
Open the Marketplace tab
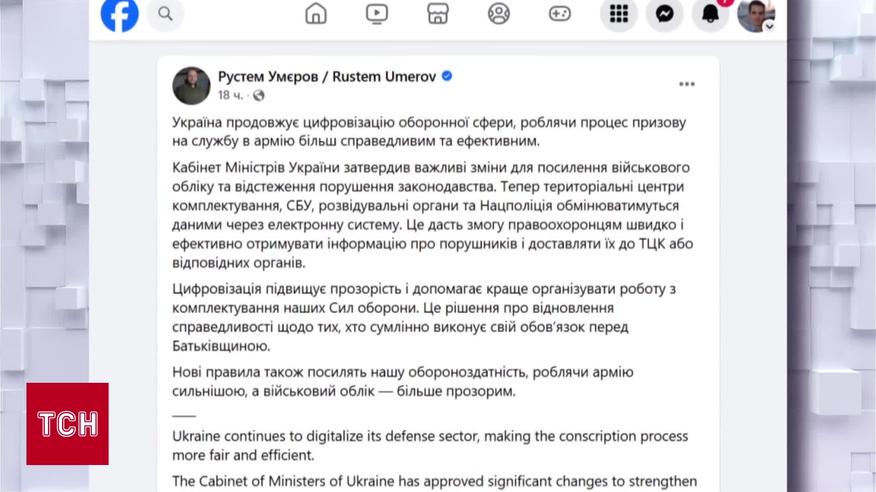click(438, 13)
